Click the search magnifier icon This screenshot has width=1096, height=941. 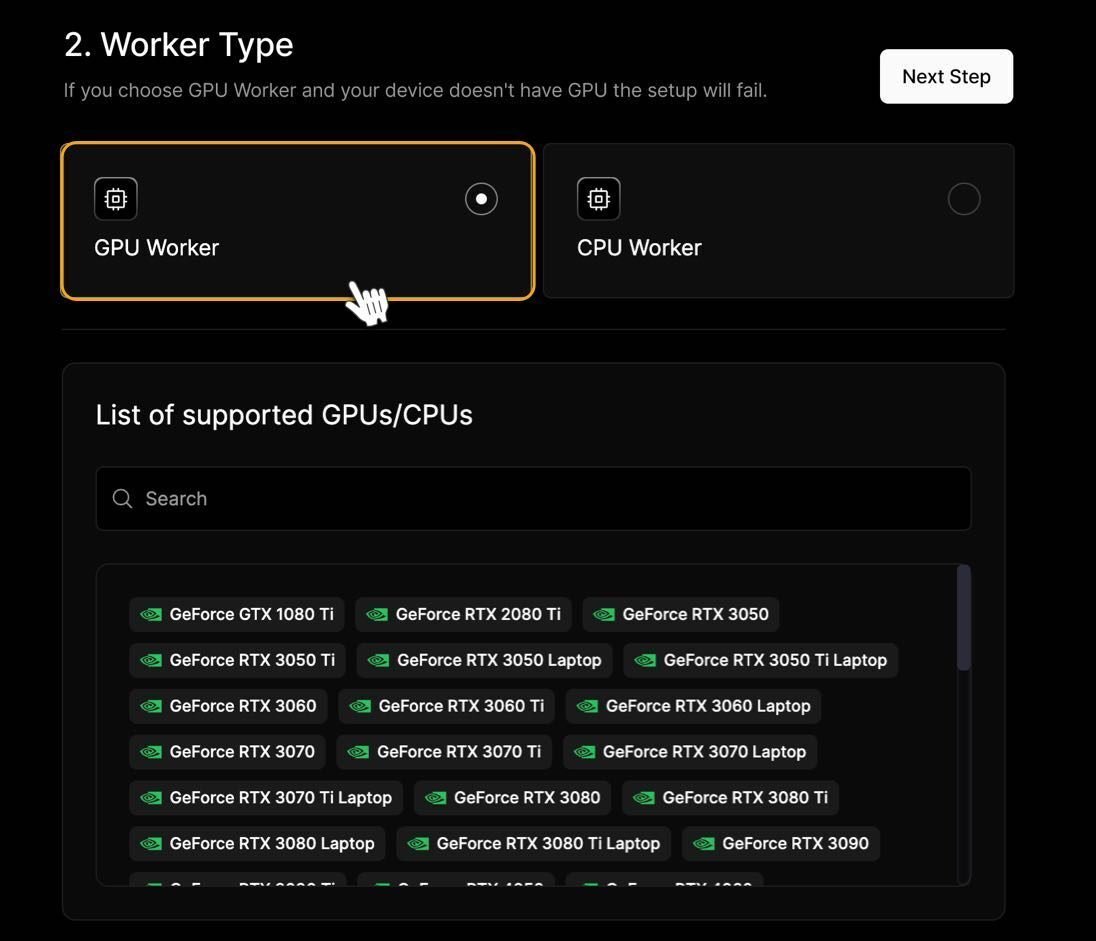click(x=122, y=499)
